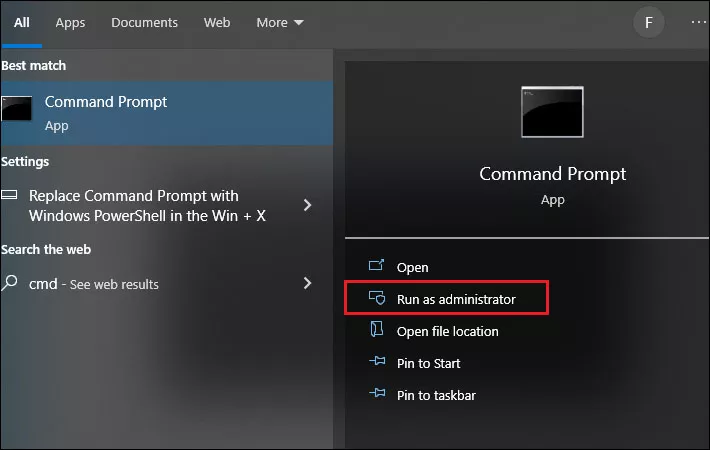Select Command Prompt best match result

click(x=167, y=113)
